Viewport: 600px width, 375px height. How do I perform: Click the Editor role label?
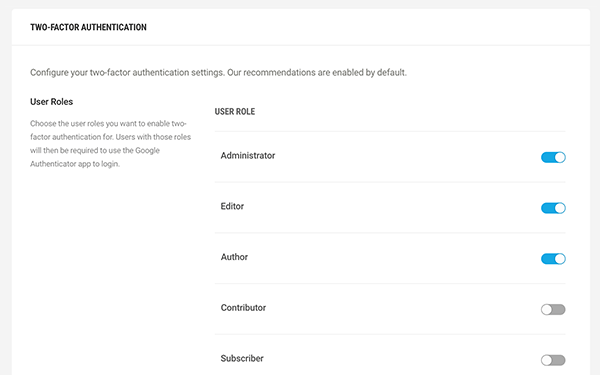232,206
